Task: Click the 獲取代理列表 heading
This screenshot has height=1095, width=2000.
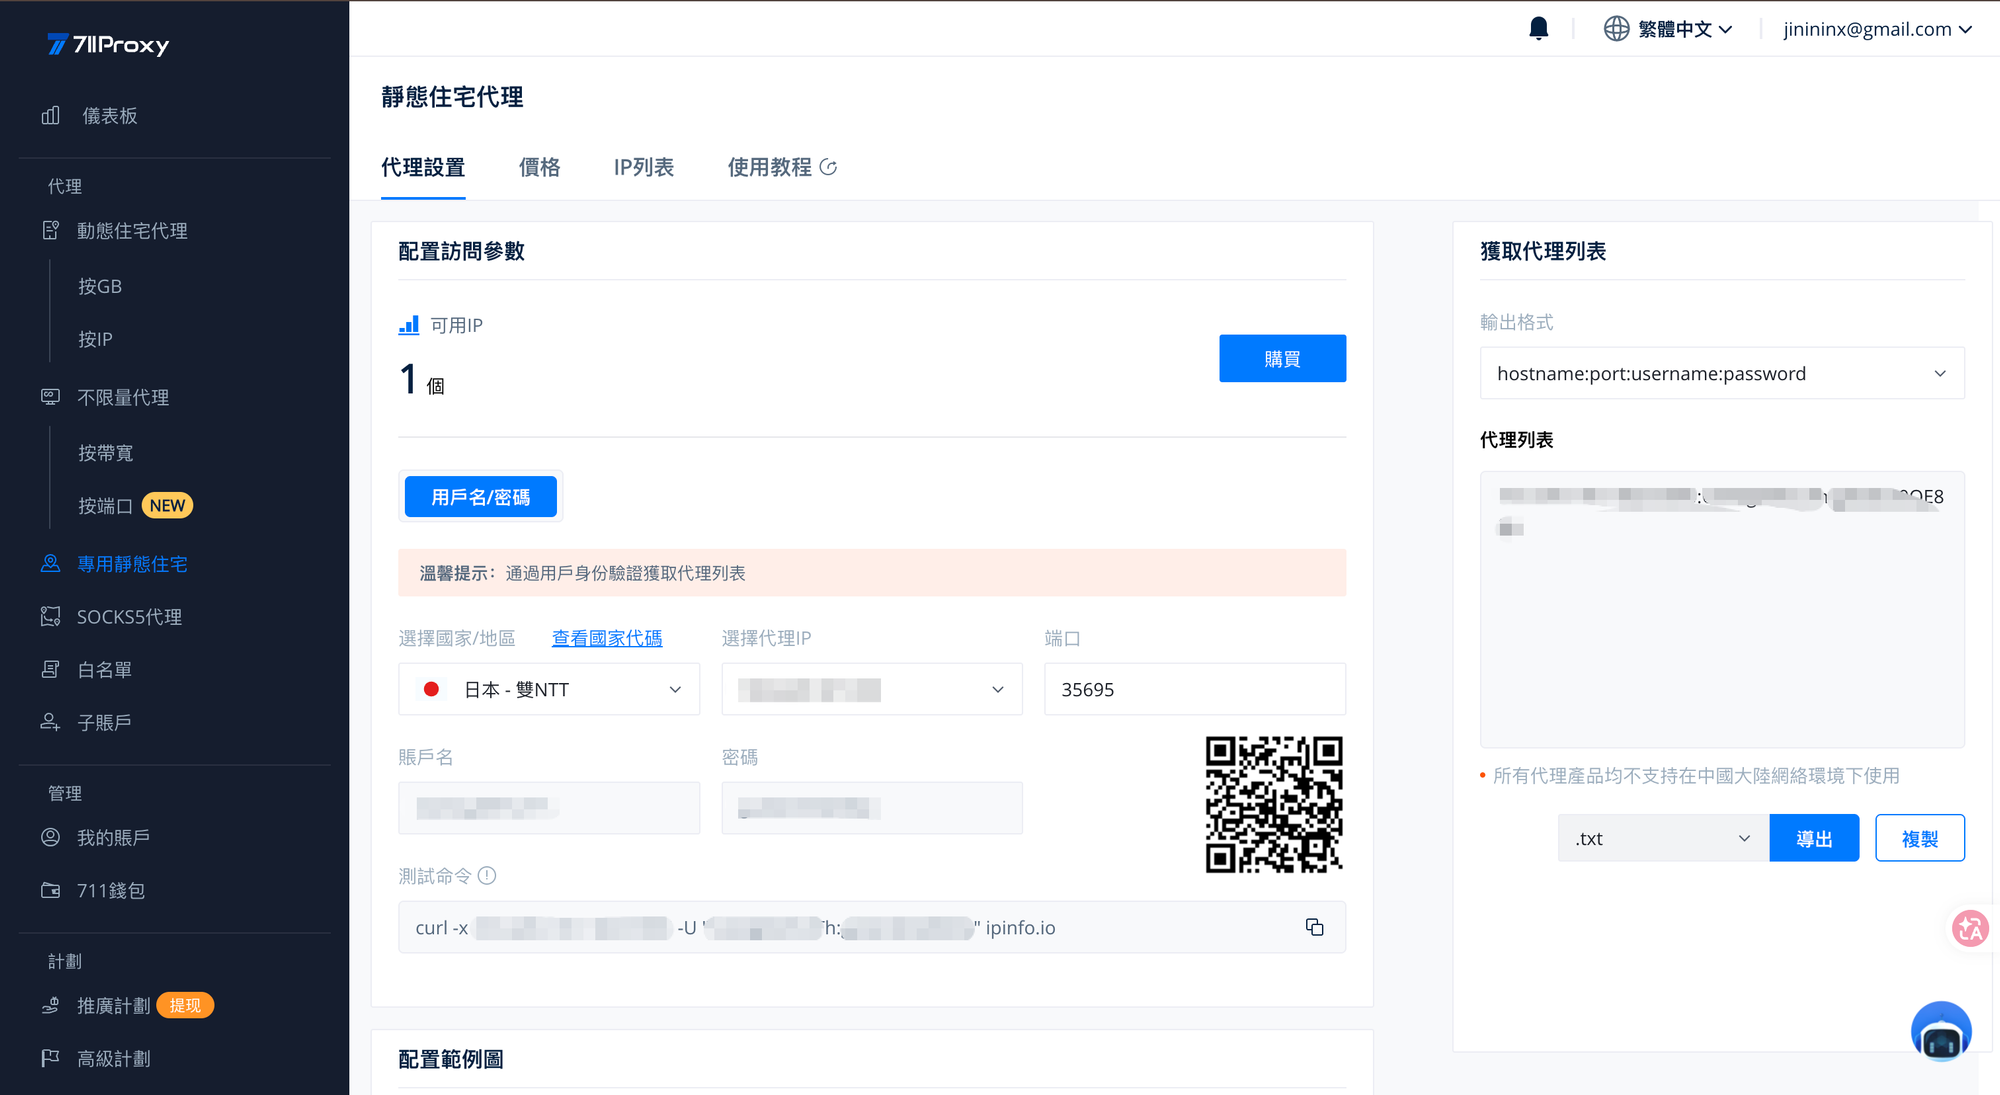Action: tap(1543, 251)
